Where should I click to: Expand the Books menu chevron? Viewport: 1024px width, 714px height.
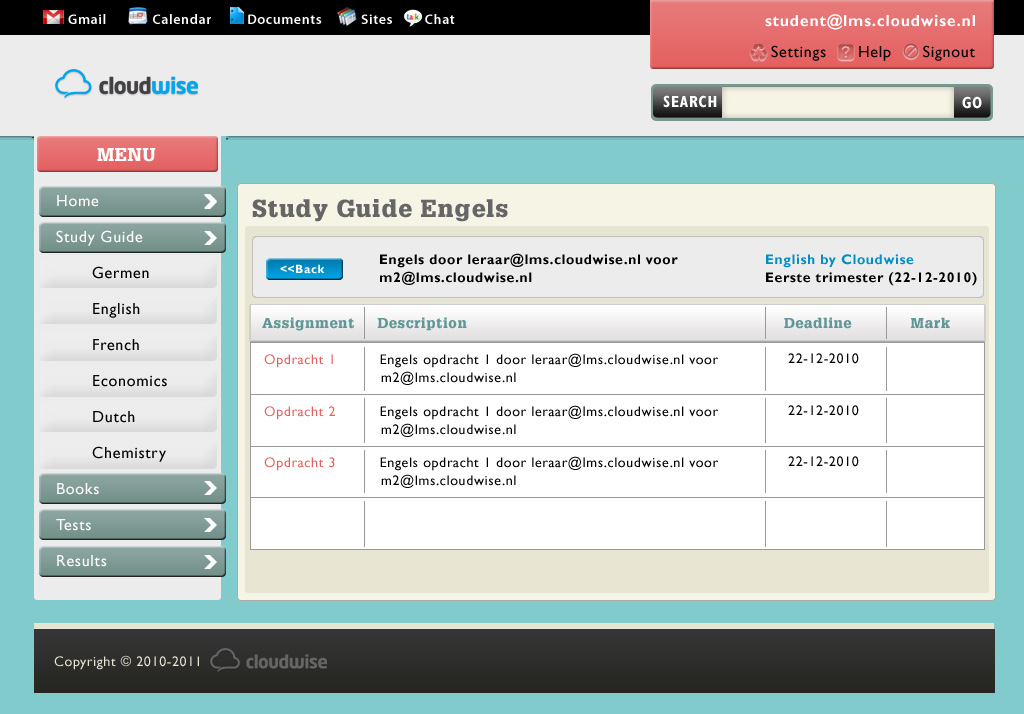pyautogui.click(x=210, y=489)
